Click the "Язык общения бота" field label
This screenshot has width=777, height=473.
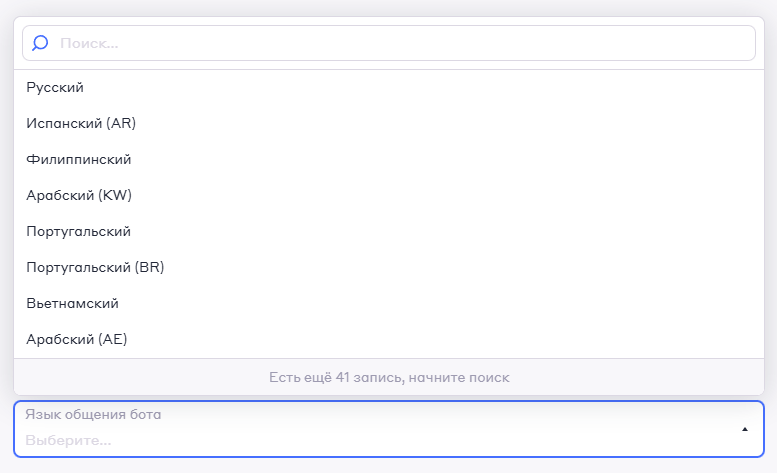pyautogui.click(x=93, y=415)
